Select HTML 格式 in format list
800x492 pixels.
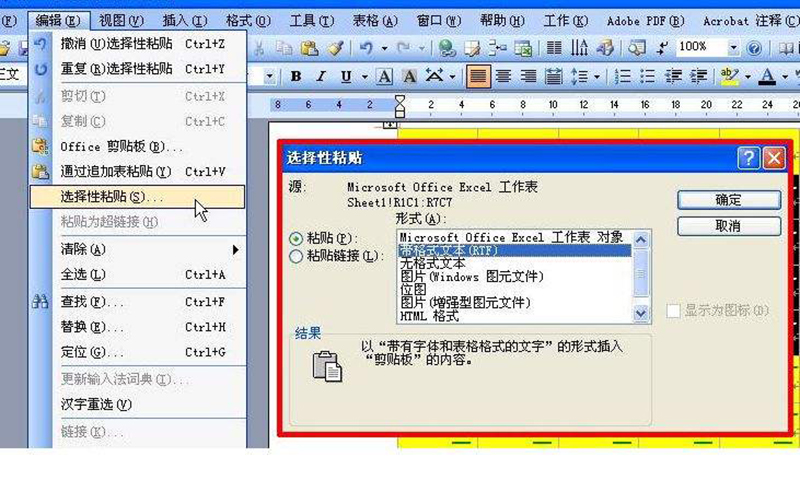(514, 316)
